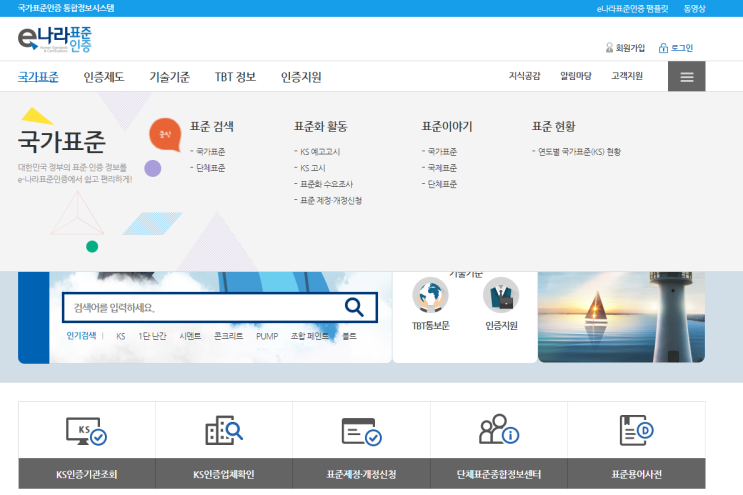Click the 표준화 활동 column heading

(321, 126)
